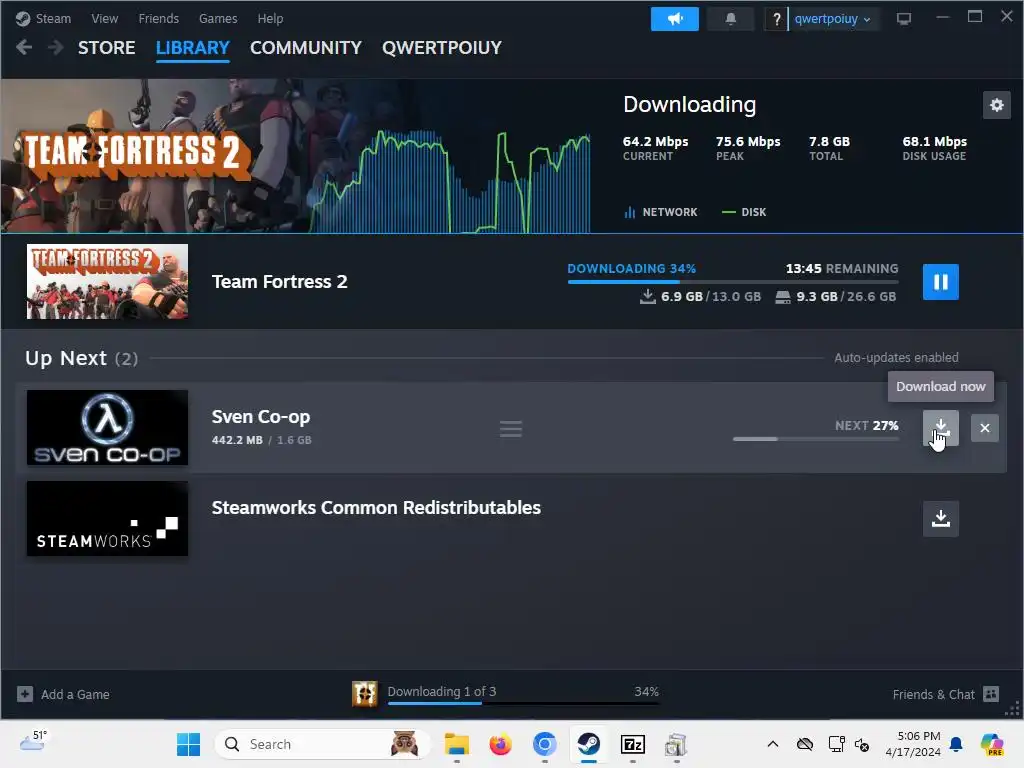Click the Windows taskbar search box
Image resolution: width=1024 pixels, height=768 pixels.
[322, 744]
